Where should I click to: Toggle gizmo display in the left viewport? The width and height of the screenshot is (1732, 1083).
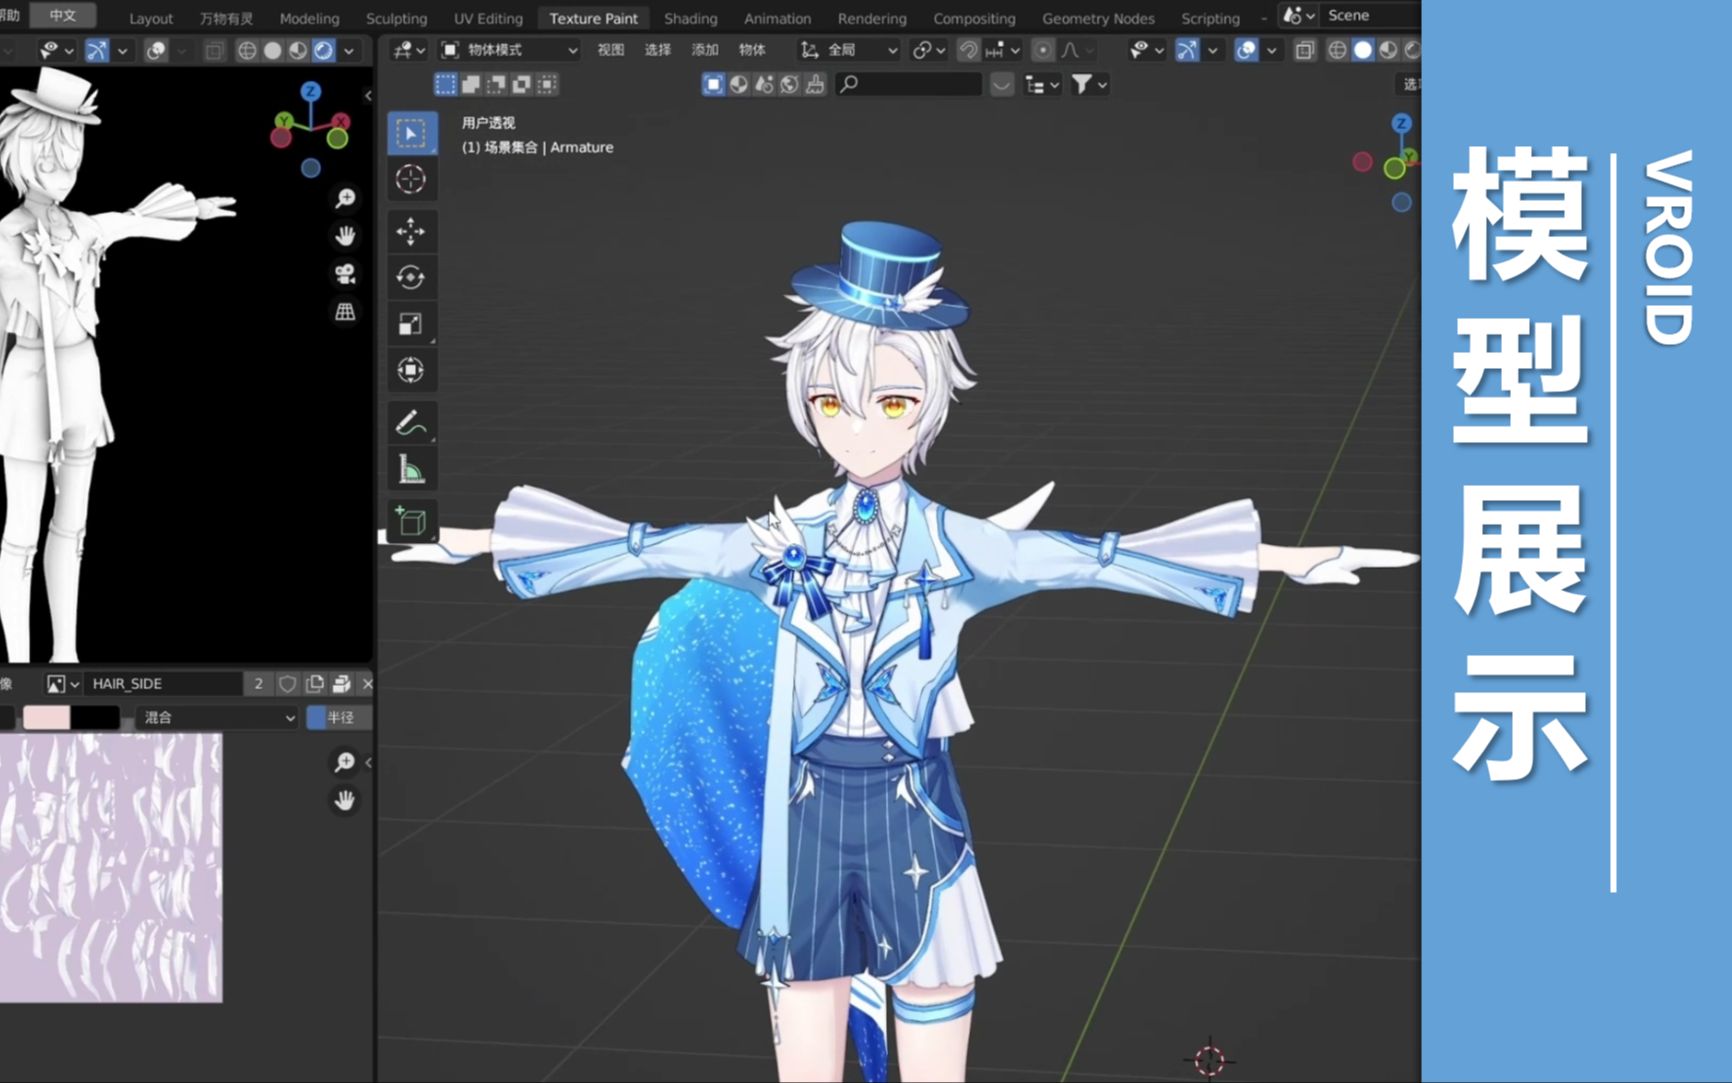(x=96, y=50)
